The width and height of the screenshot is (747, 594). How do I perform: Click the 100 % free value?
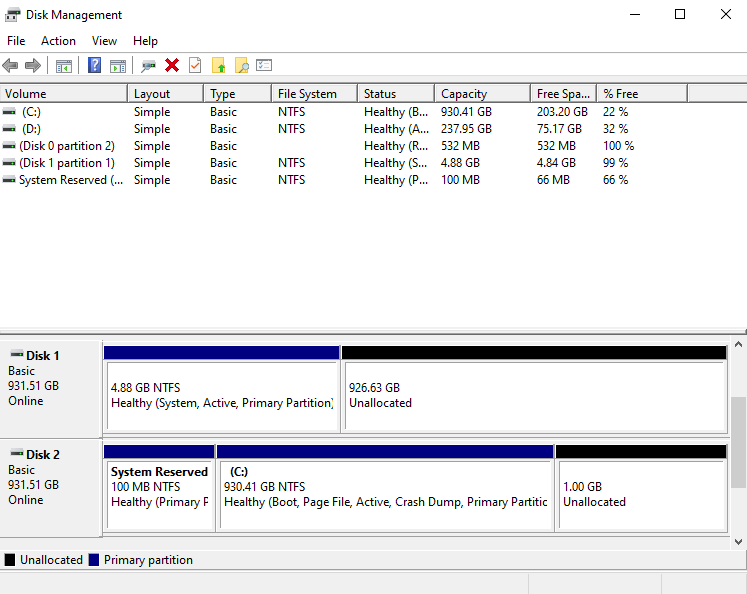618,146
